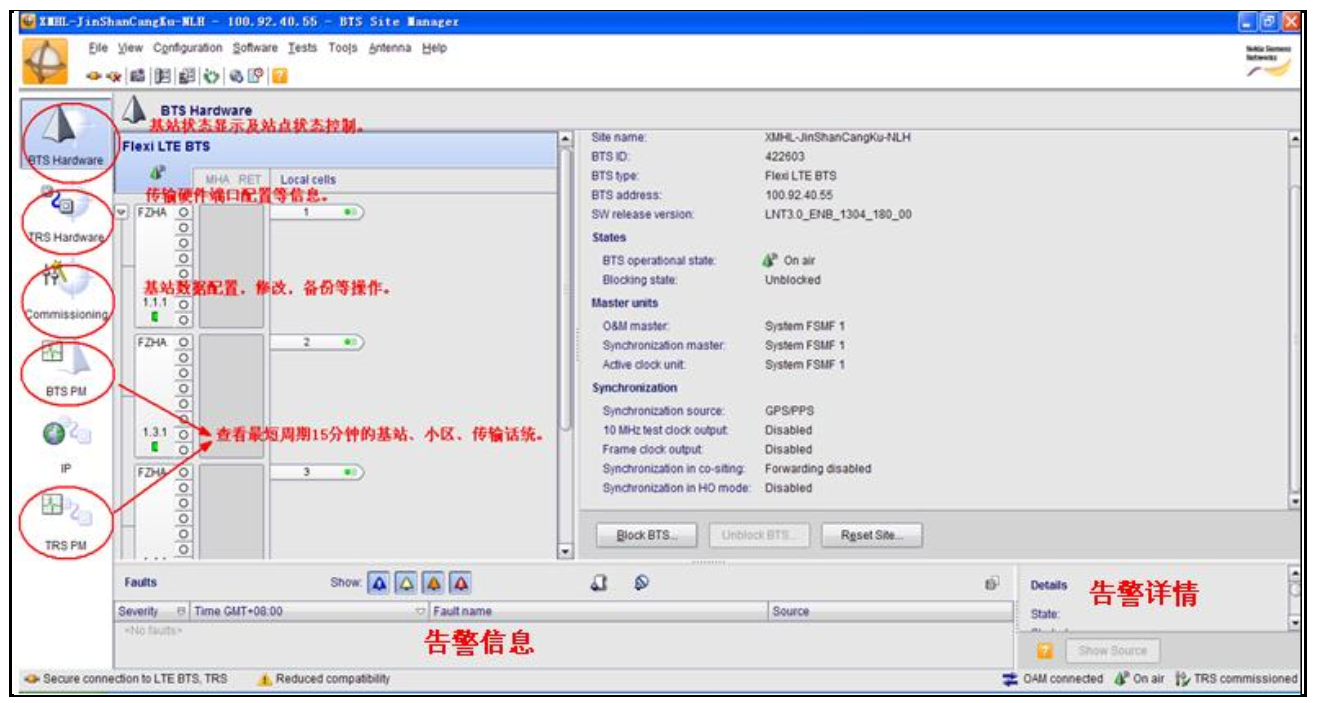
Task: Click the orange connect icon in toolbar
Action: (x=93, y=75)
